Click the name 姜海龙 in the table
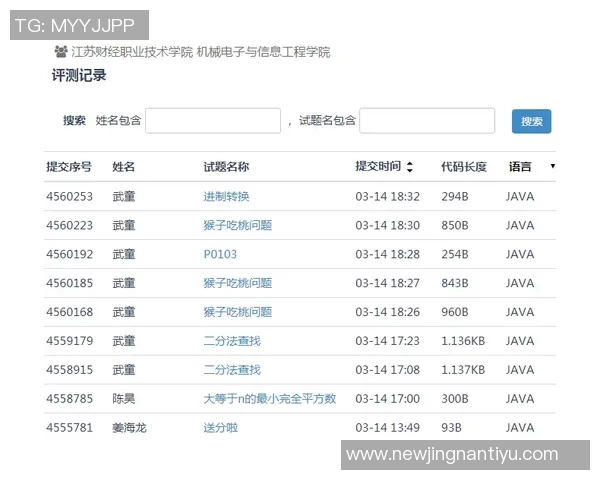This screenshot has height=480, width=600. click(x=129, y=428)
